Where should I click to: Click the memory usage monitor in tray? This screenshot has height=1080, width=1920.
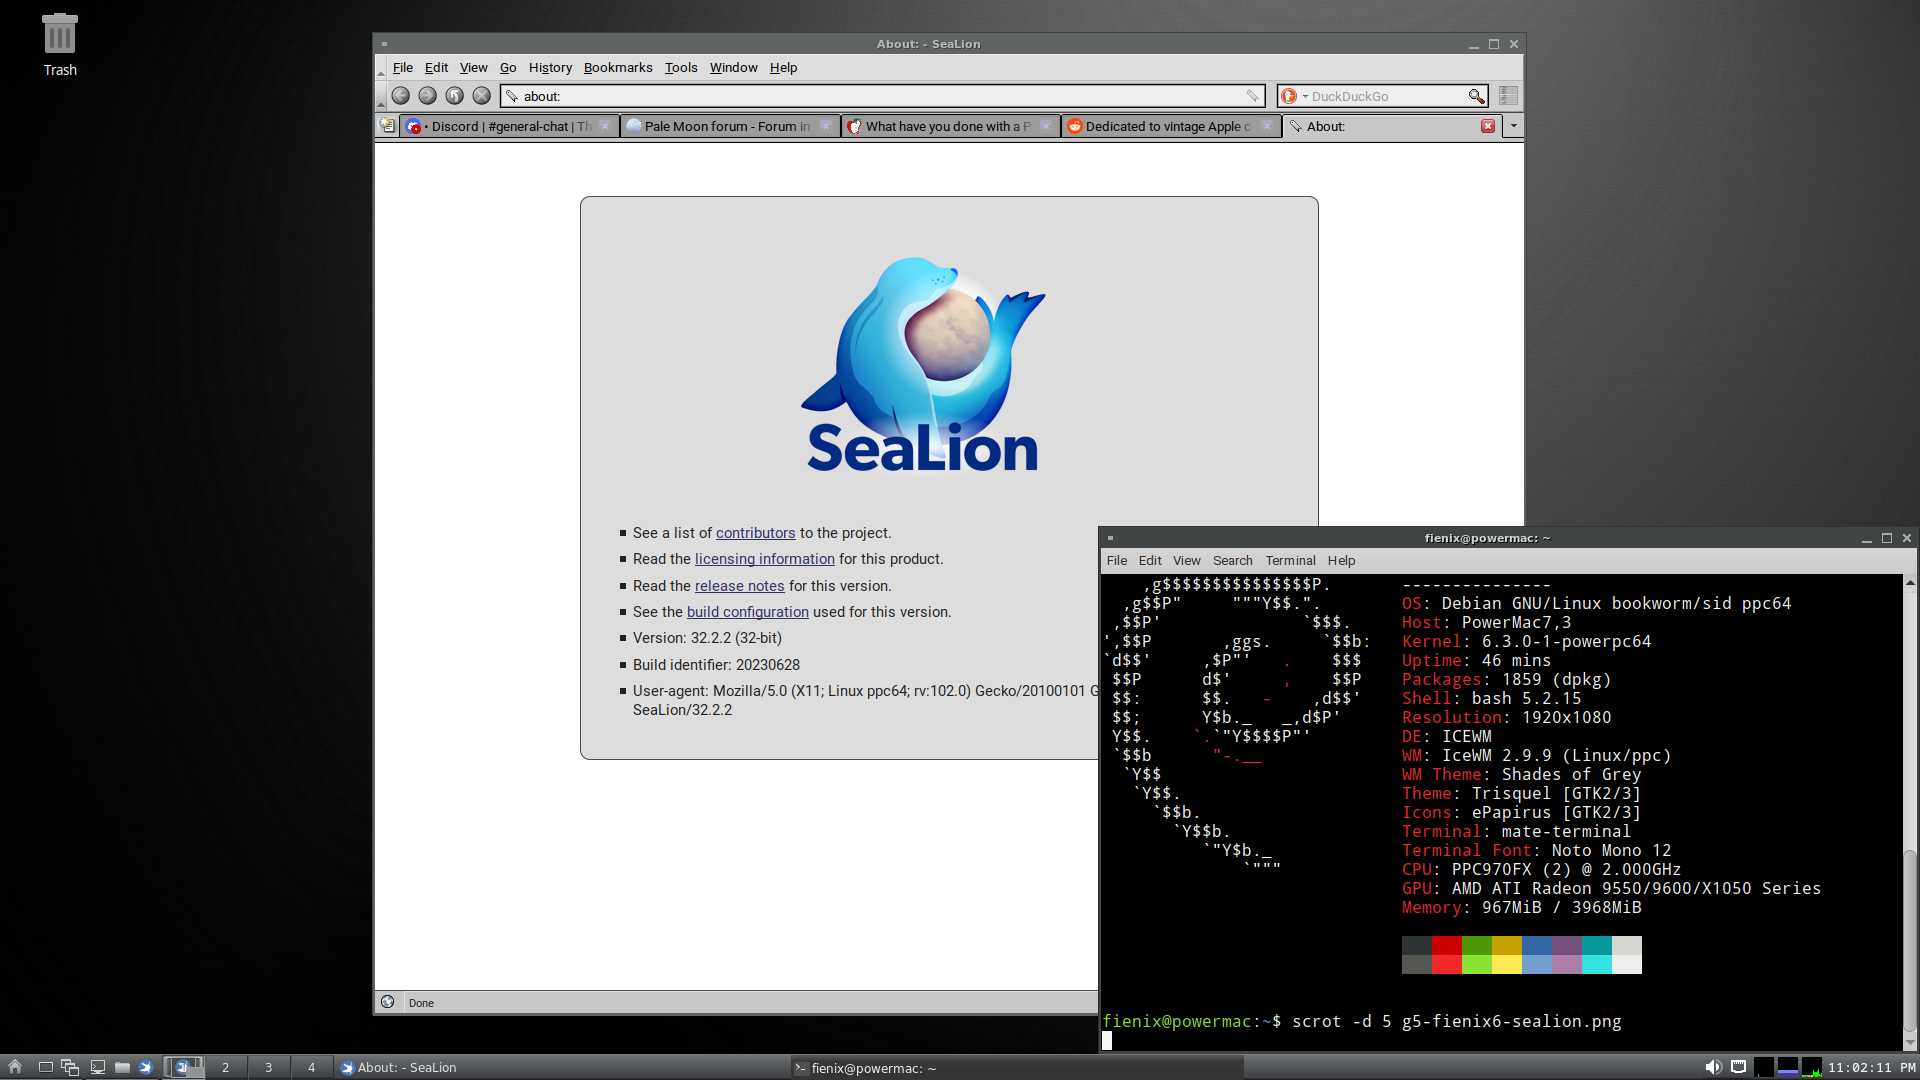pyautogui.click(x=1788, y=1067)
